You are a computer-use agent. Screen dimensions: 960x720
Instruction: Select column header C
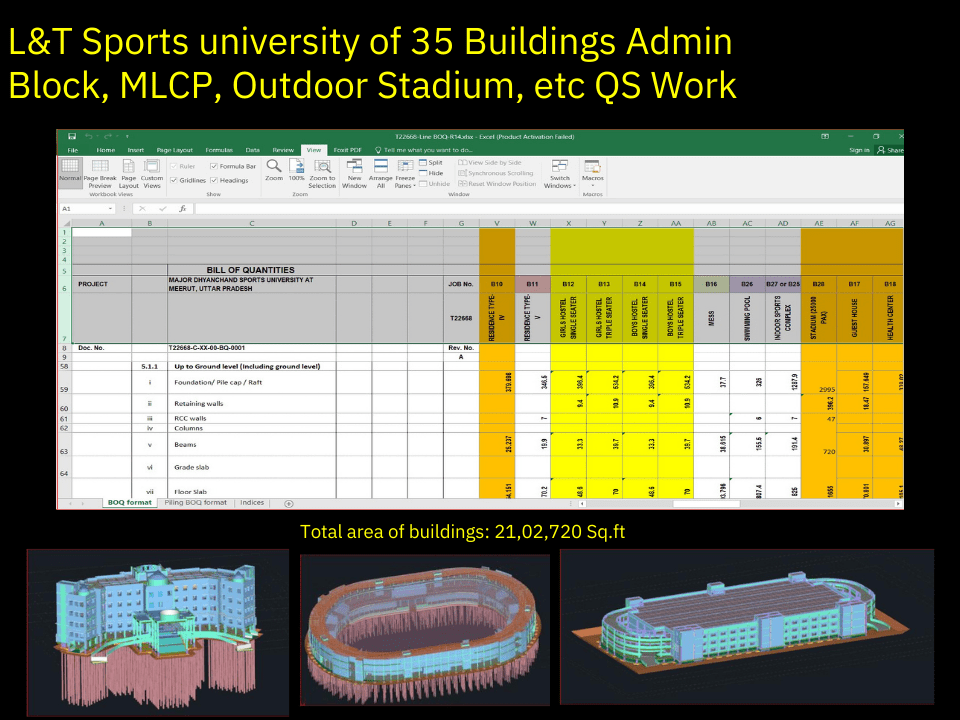pyautogui.click(x=252, y=223)
